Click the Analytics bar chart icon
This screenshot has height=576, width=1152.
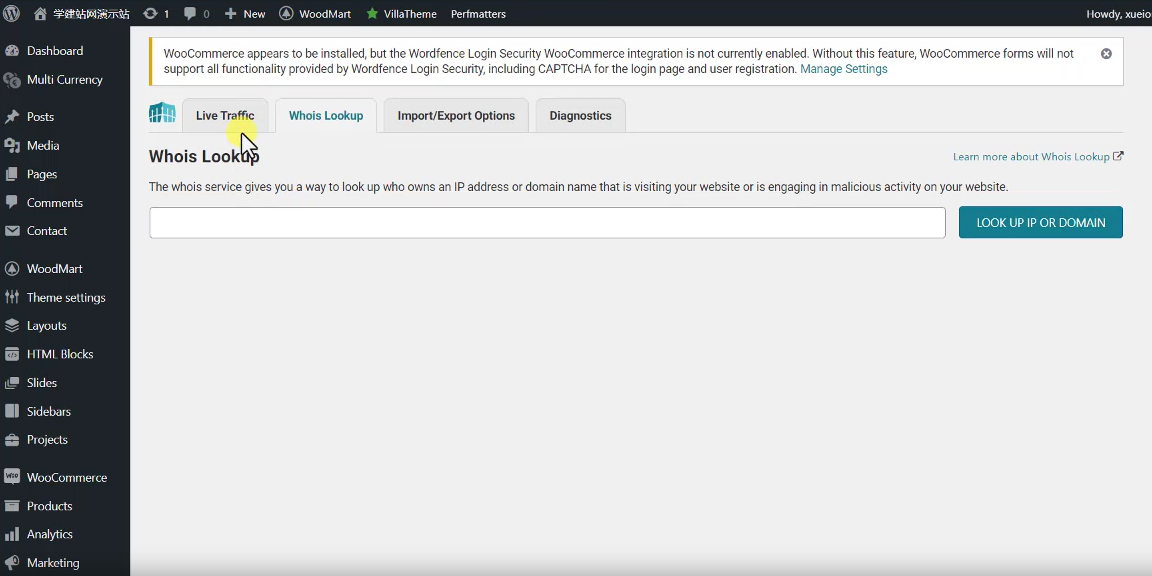12,534
